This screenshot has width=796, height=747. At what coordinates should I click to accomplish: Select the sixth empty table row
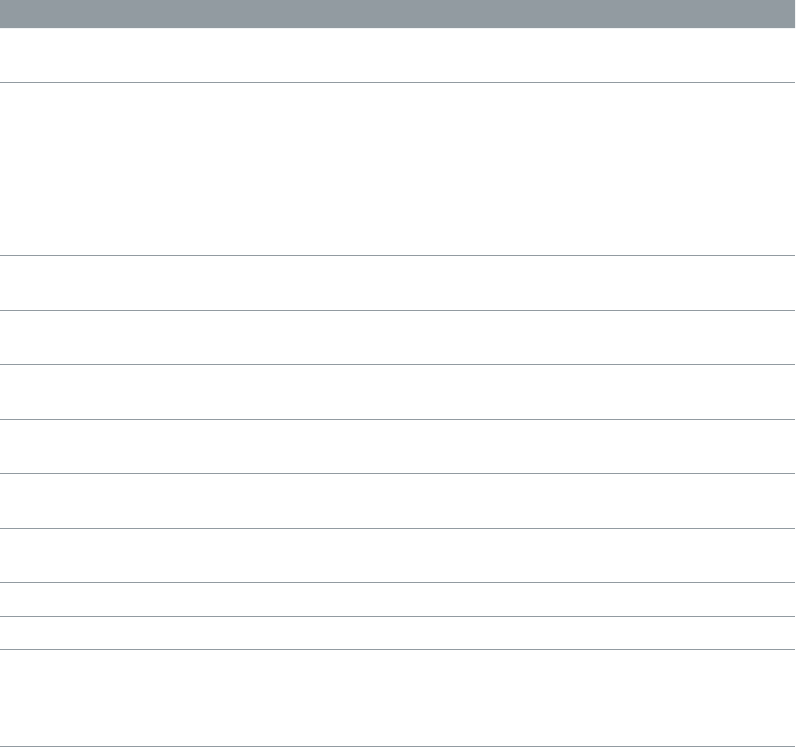click(x=398, y=446)
